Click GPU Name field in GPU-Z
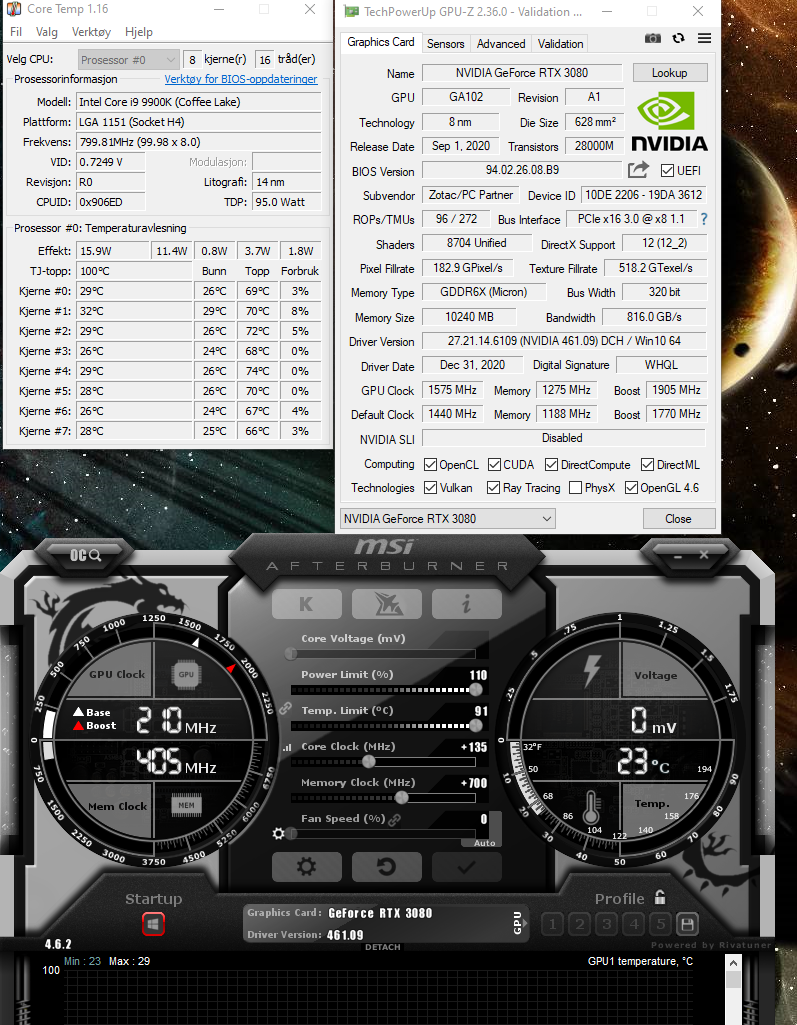This screenshot has height=1025, width=797. pyautogui.click(x=522, y=73)
